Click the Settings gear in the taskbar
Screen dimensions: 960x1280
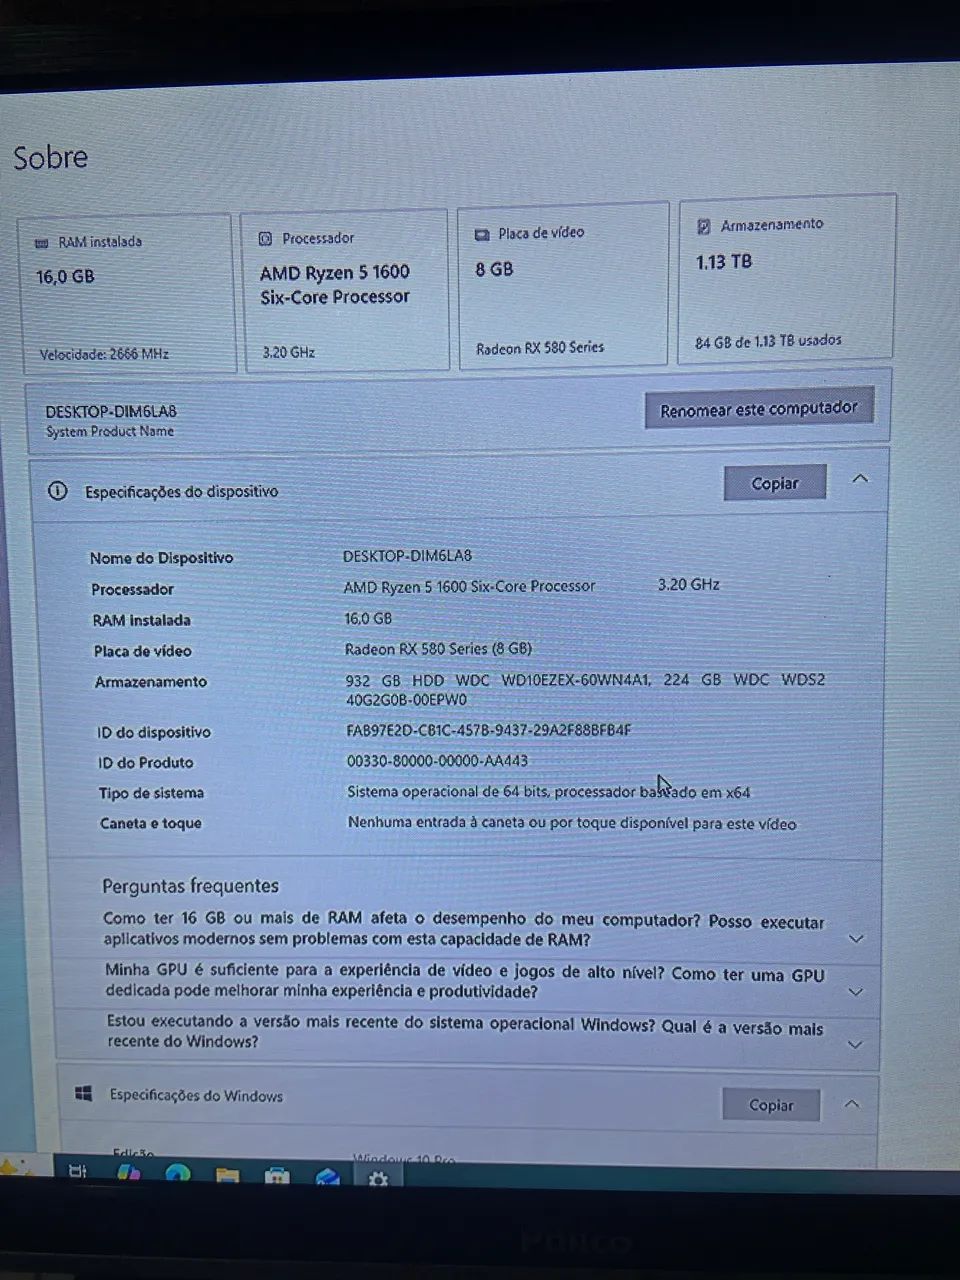[x=378, y=1179]
